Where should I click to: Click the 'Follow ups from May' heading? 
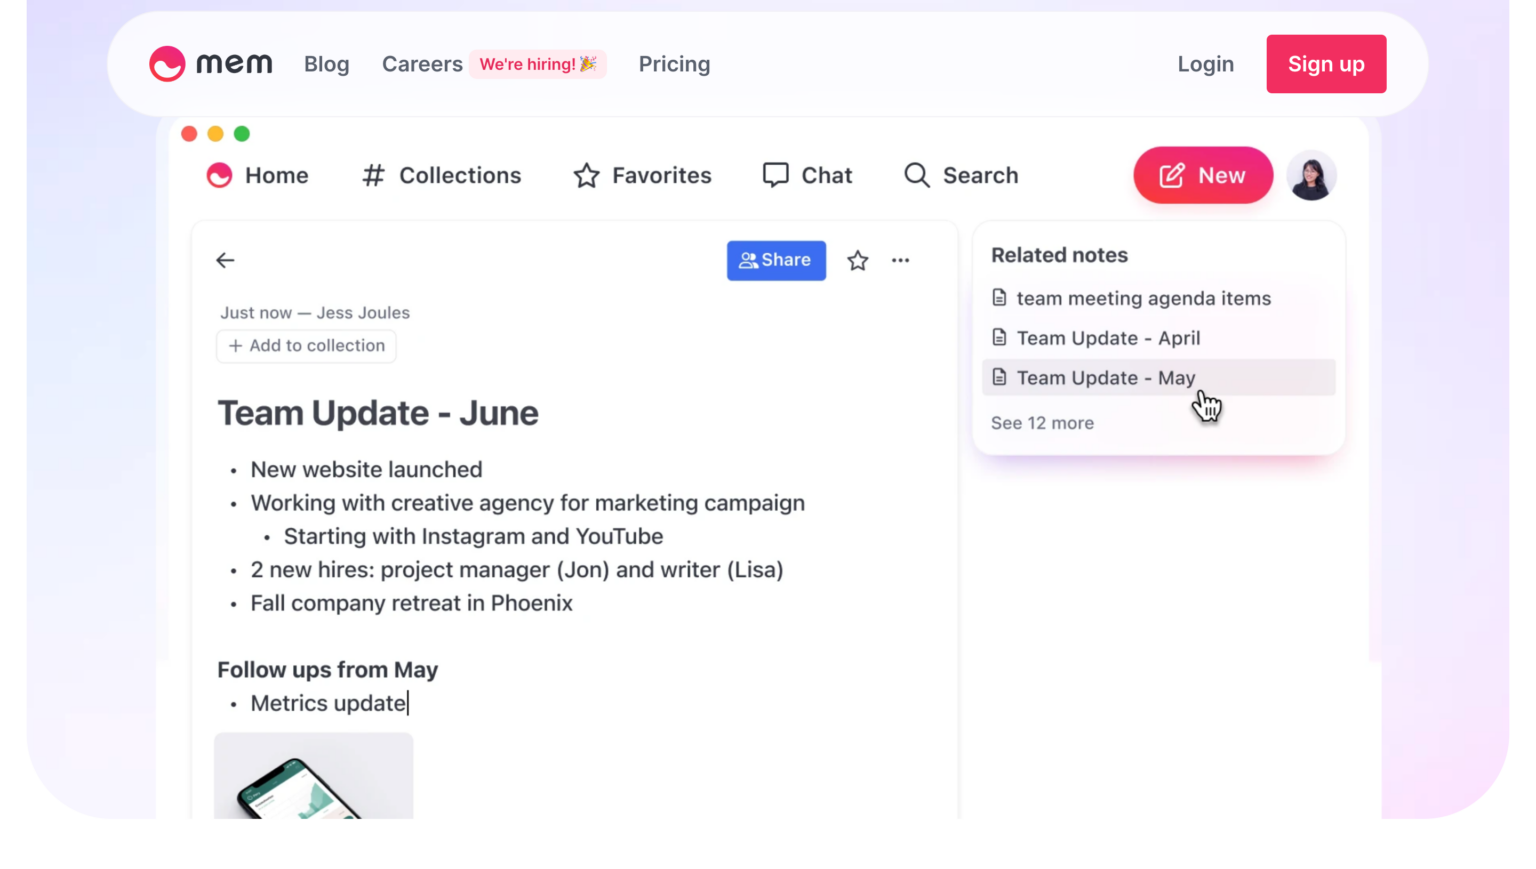click(x=327, y=669)
